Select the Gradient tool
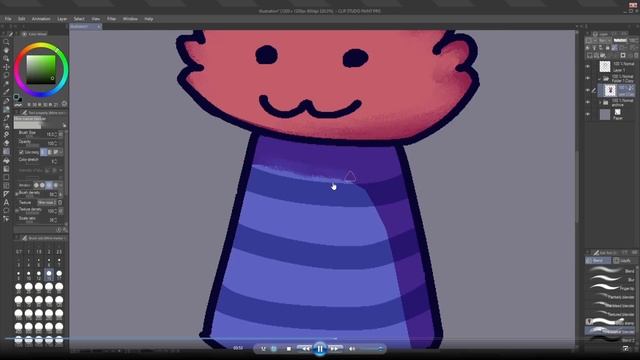 pos(6,169)
